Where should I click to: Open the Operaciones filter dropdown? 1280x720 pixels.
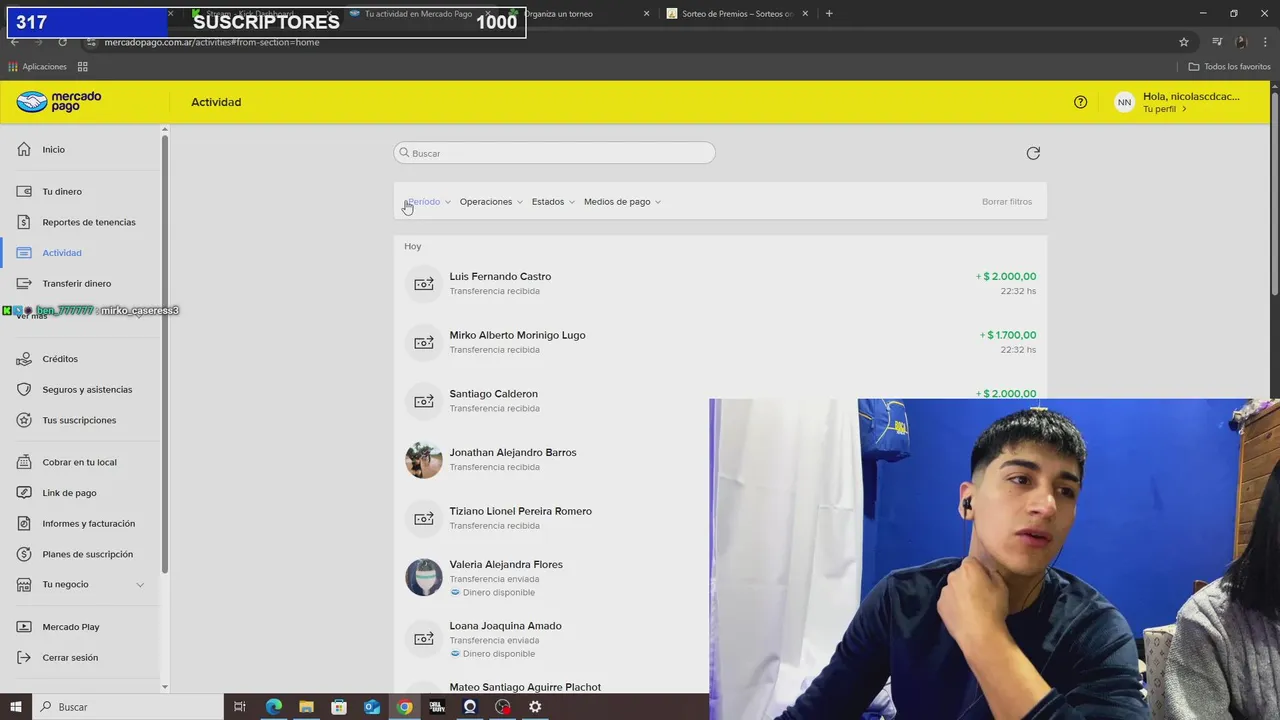point(491,202)
